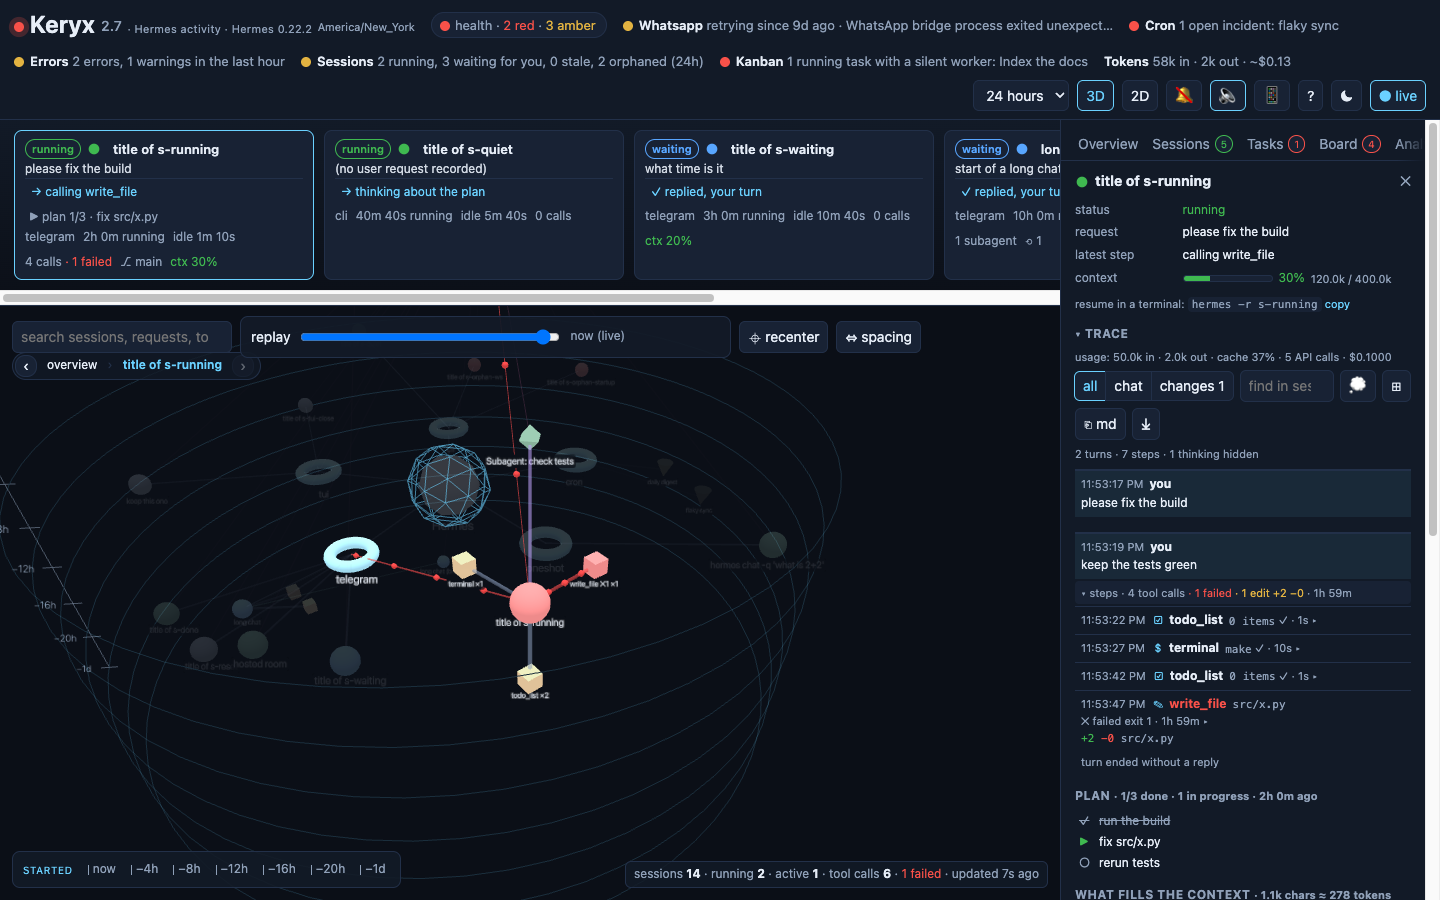Click the context usage progress bar
The height and width of the screenshot is (900, 1440).
click(1227, 279)
